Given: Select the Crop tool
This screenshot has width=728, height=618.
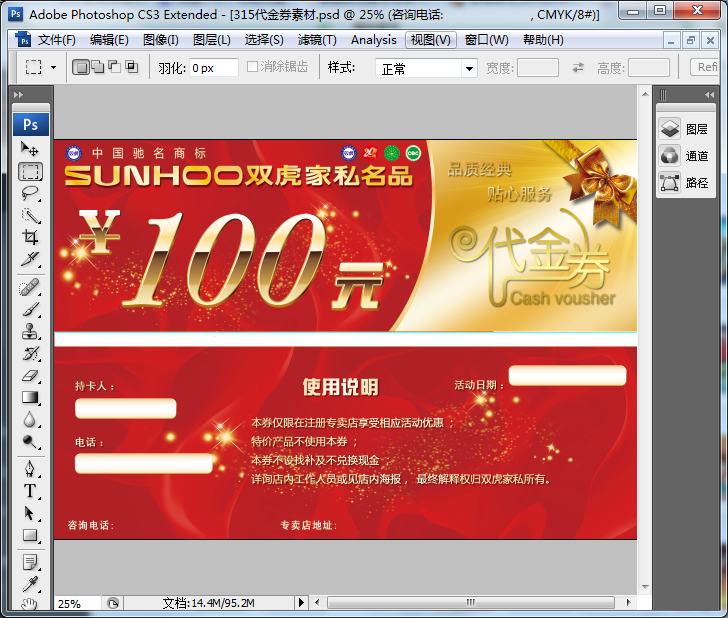Looking at the screenshot, I should pos(30,237).
